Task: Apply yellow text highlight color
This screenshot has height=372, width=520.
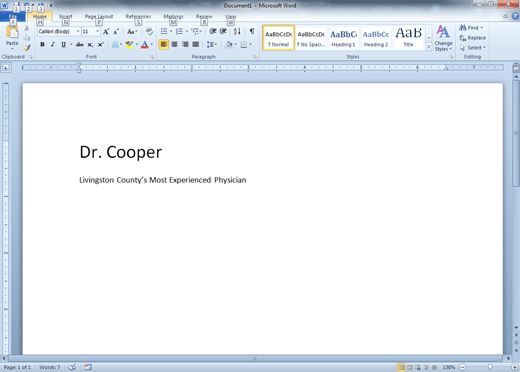Action: click(129, 44)
